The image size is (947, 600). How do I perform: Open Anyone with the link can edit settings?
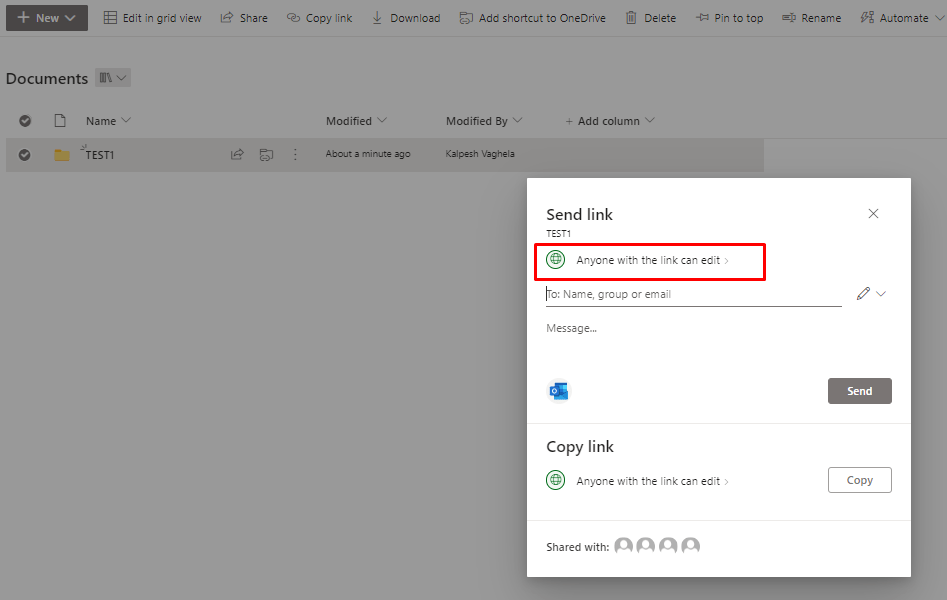(649, 261)
